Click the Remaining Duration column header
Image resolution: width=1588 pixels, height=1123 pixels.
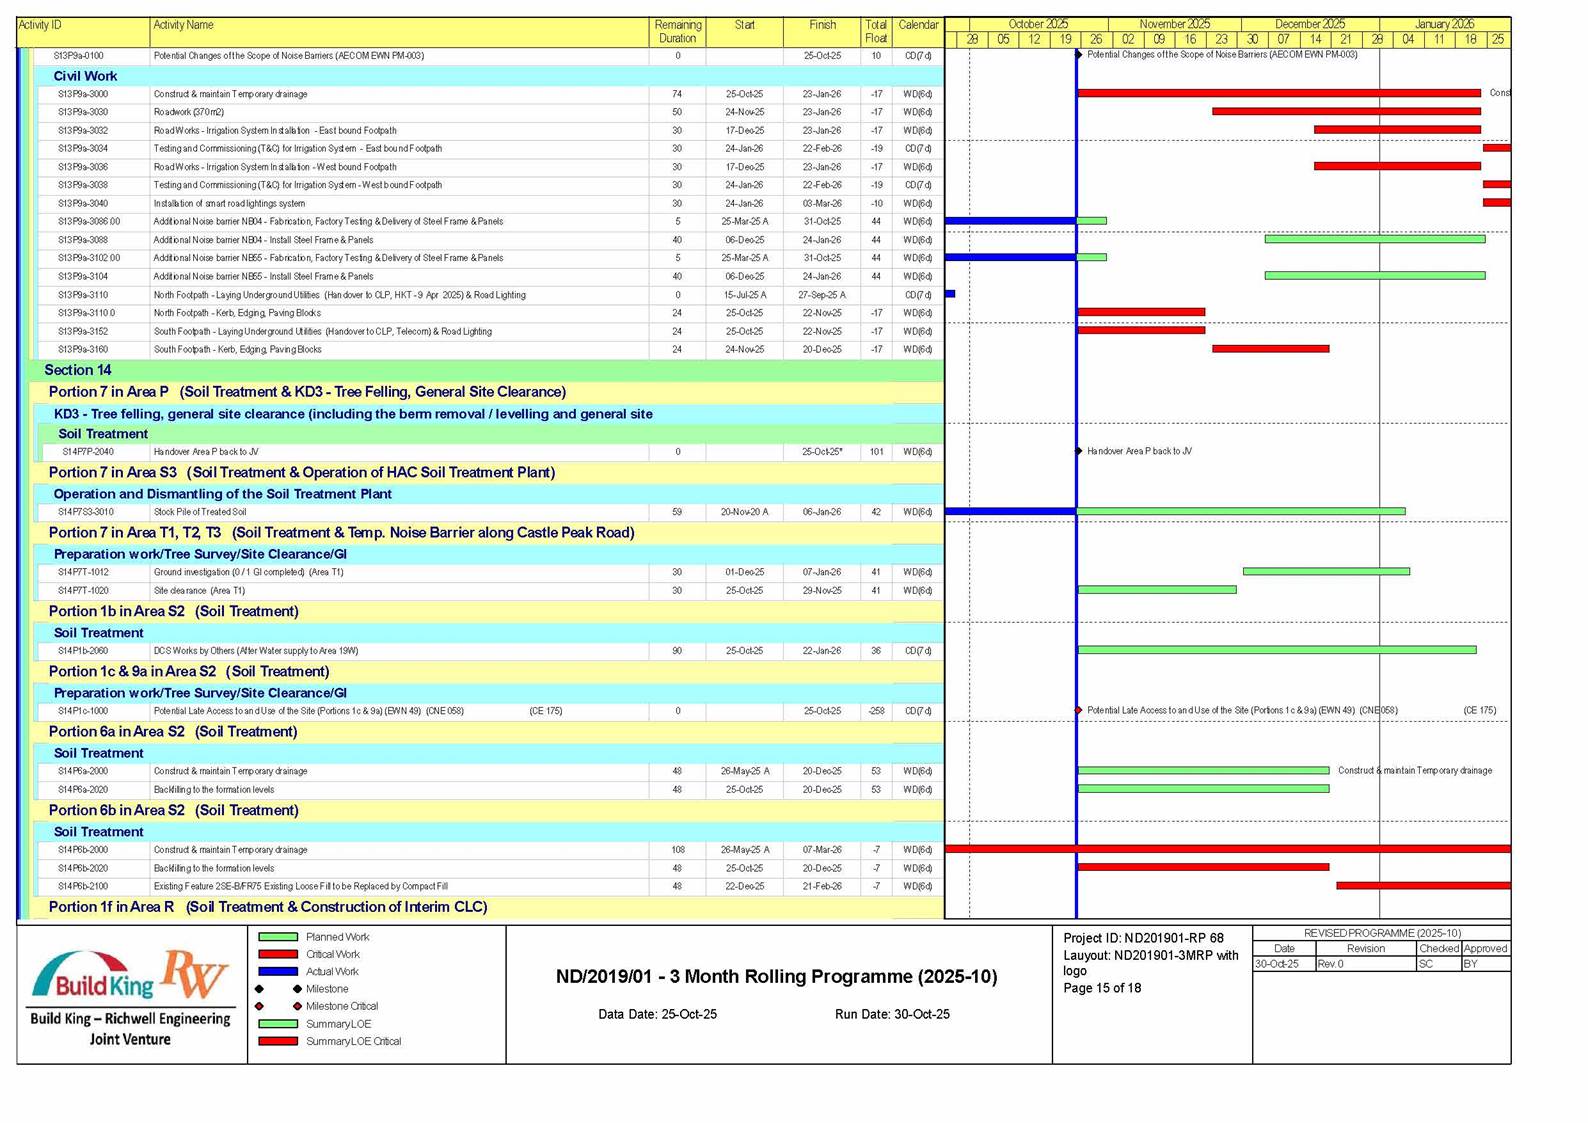pos(677,32)
